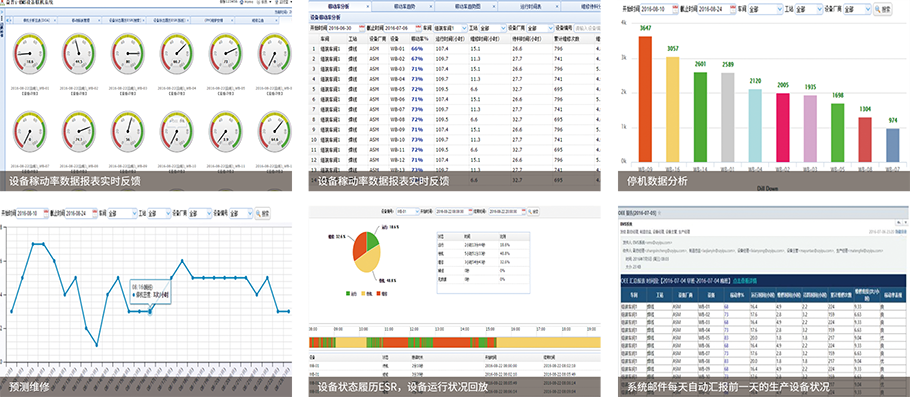910x397 pixels.
Task: Expand workshop dropdown showing 组装车间1
Action: tap(451, 27)
